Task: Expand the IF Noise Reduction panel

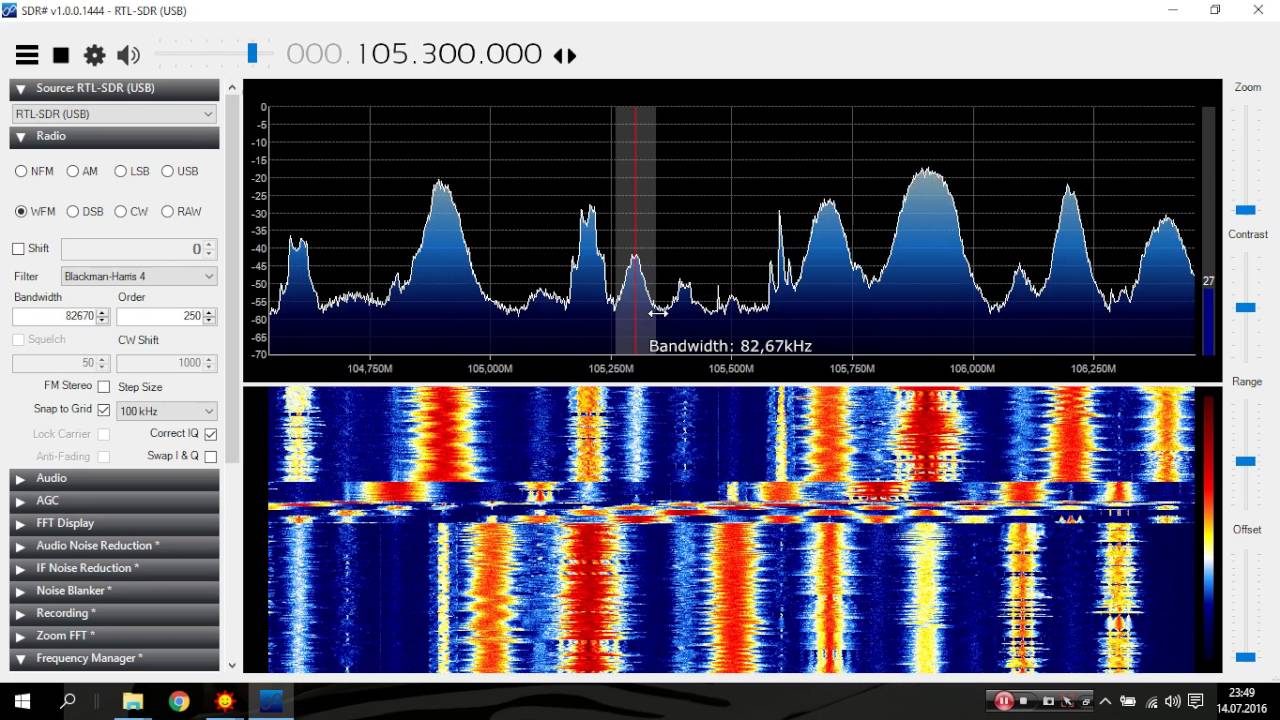Action: (114, 568)
